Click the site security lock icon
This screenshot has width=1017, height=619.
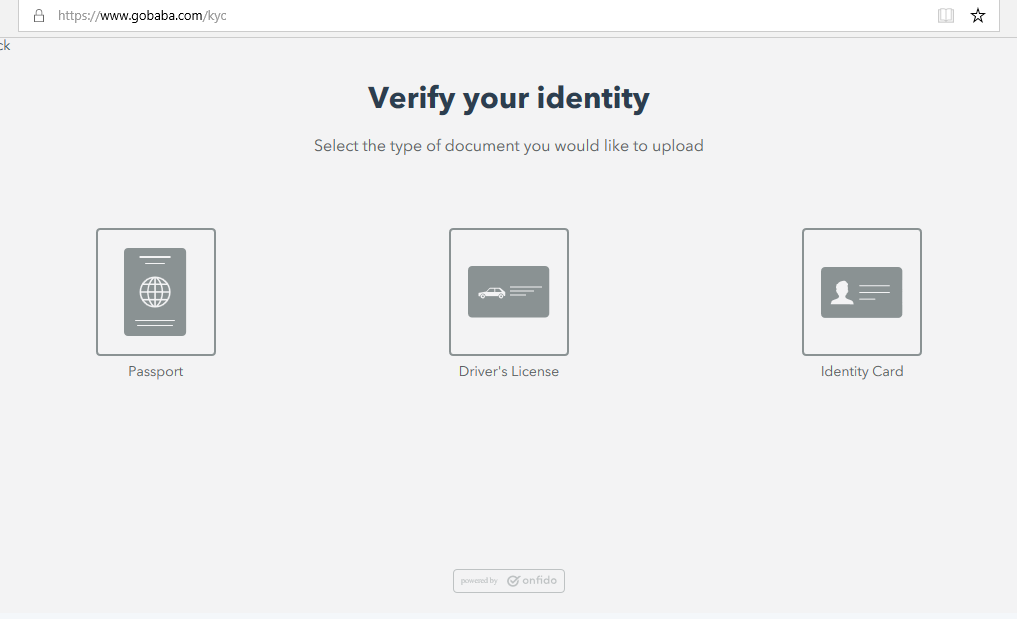pyautogui.click(x=39, y=16)
